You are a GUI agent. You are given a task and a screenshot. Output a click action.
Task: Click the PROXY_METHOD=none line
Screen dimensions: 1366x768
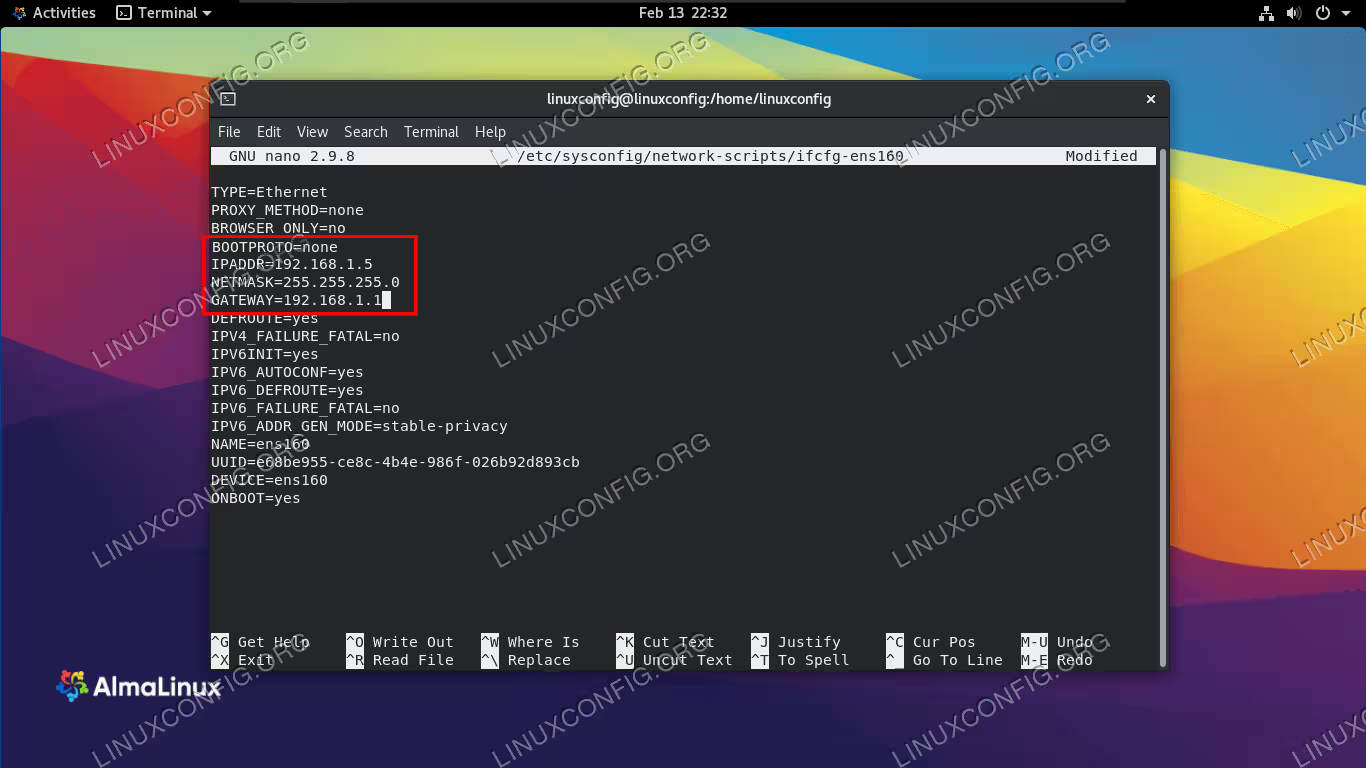(287, 210)
